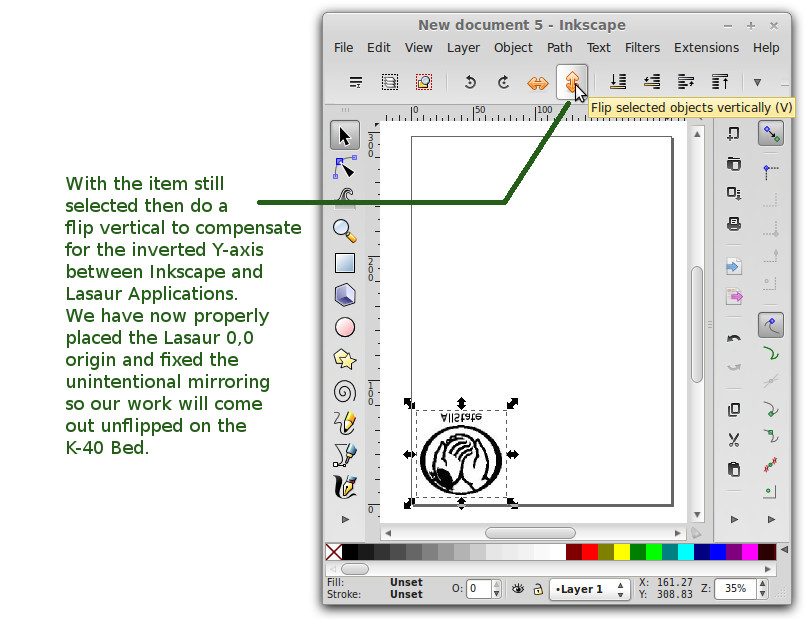
Task: Select the Spiral tool
Action: 344,392
